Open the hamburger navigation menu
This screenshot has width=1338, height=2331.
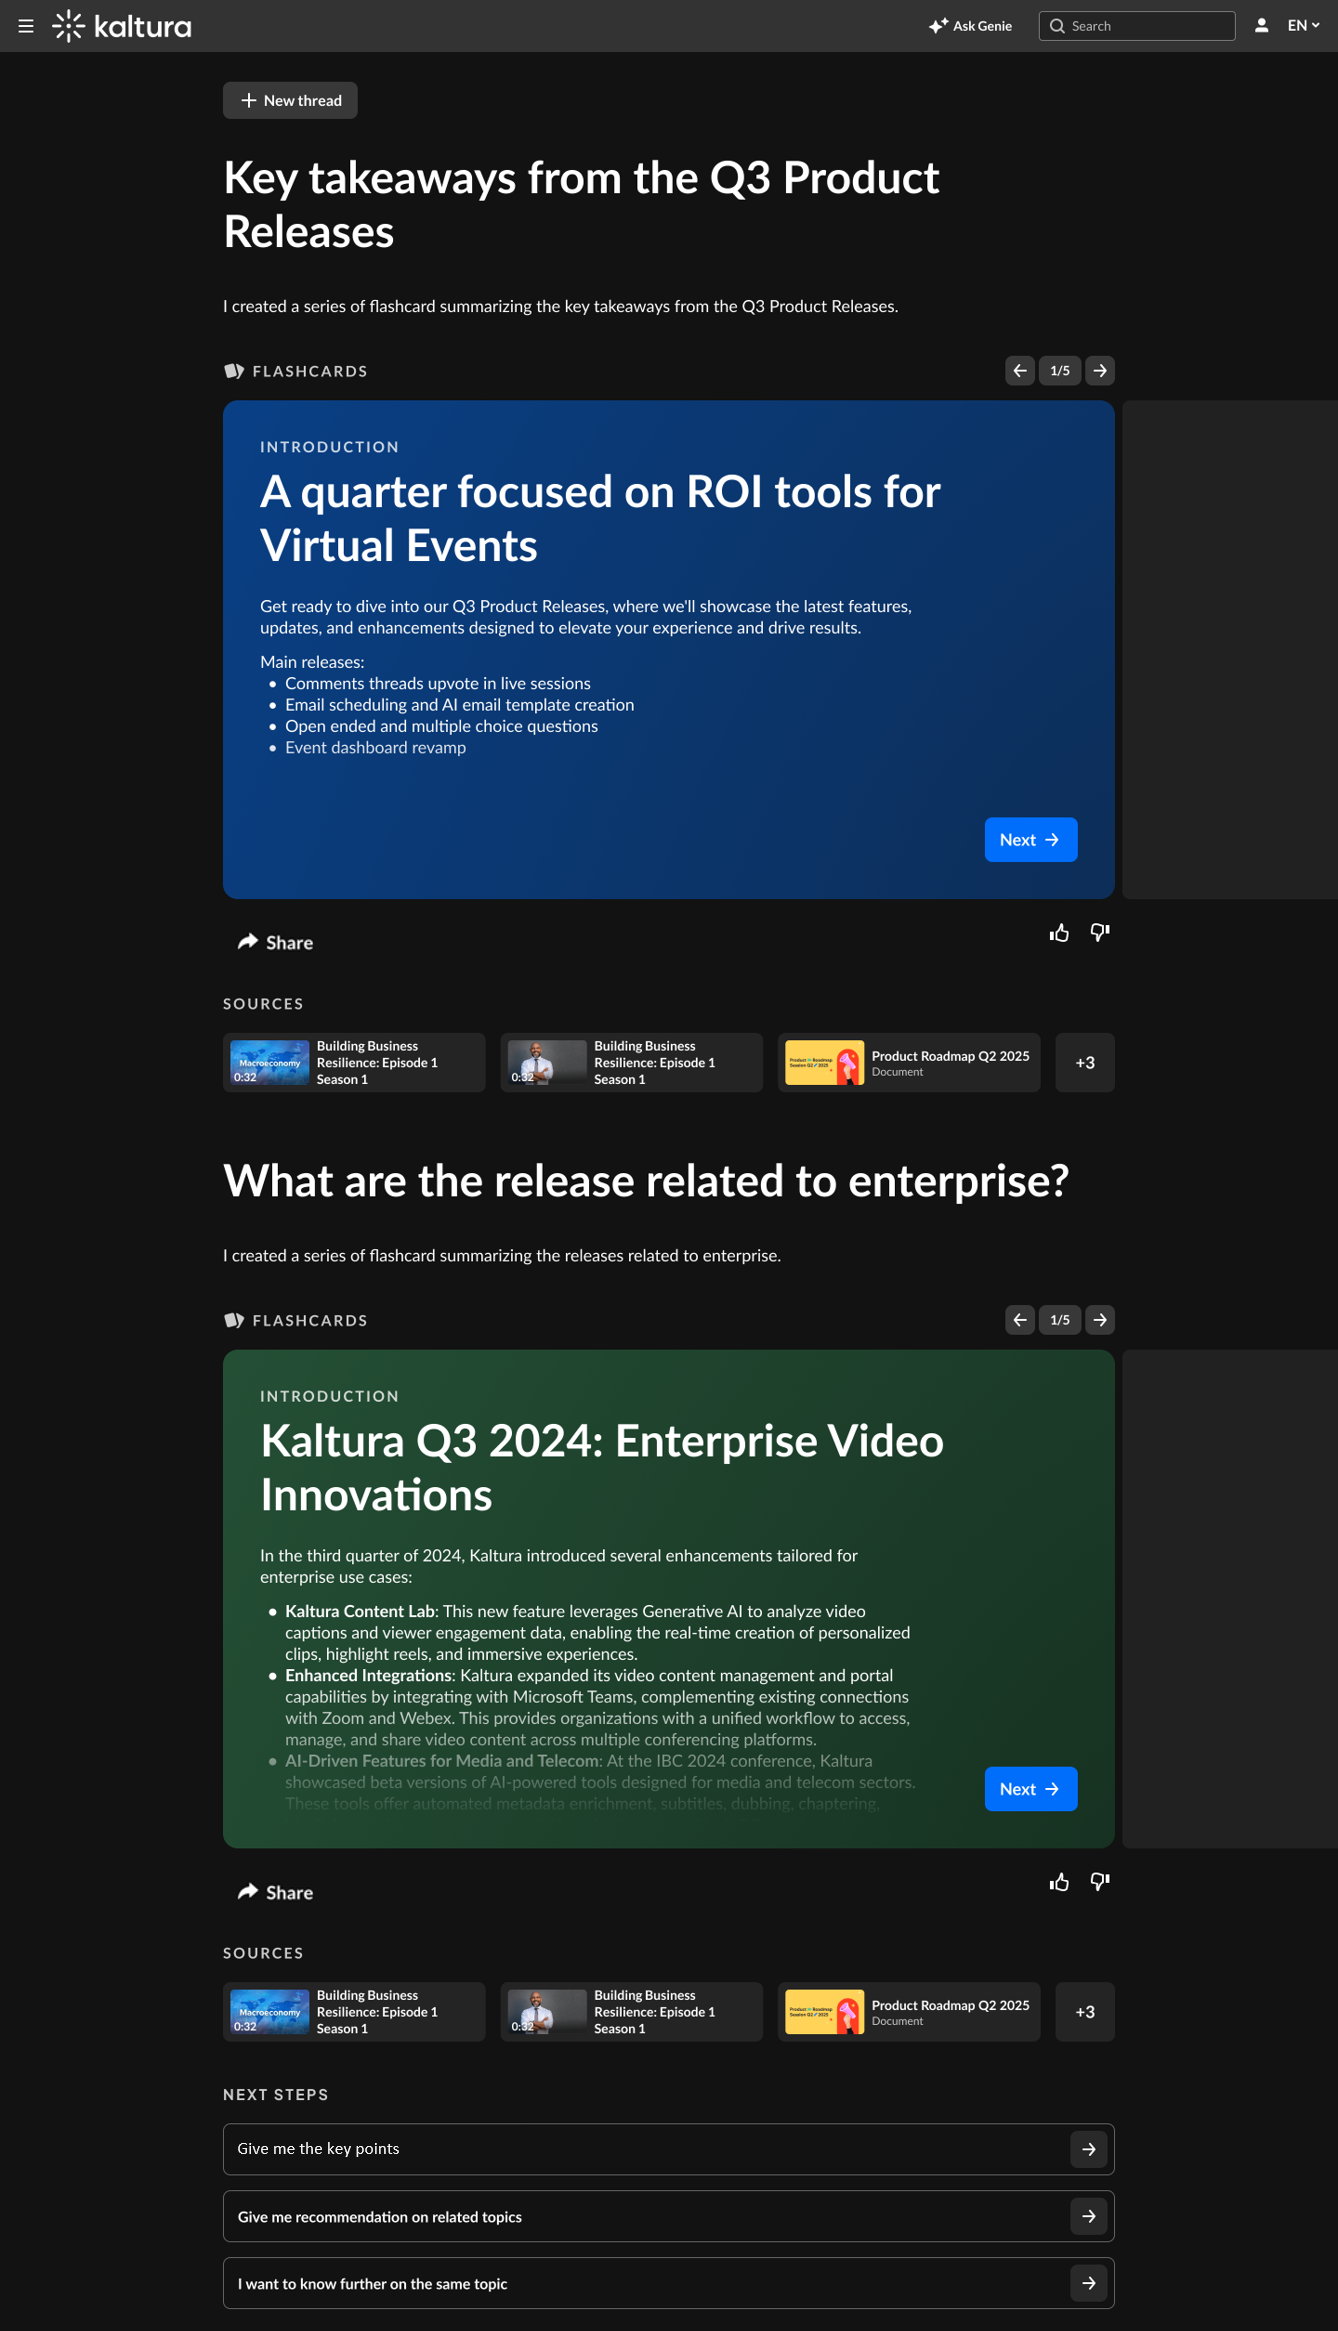coord(26,26)
